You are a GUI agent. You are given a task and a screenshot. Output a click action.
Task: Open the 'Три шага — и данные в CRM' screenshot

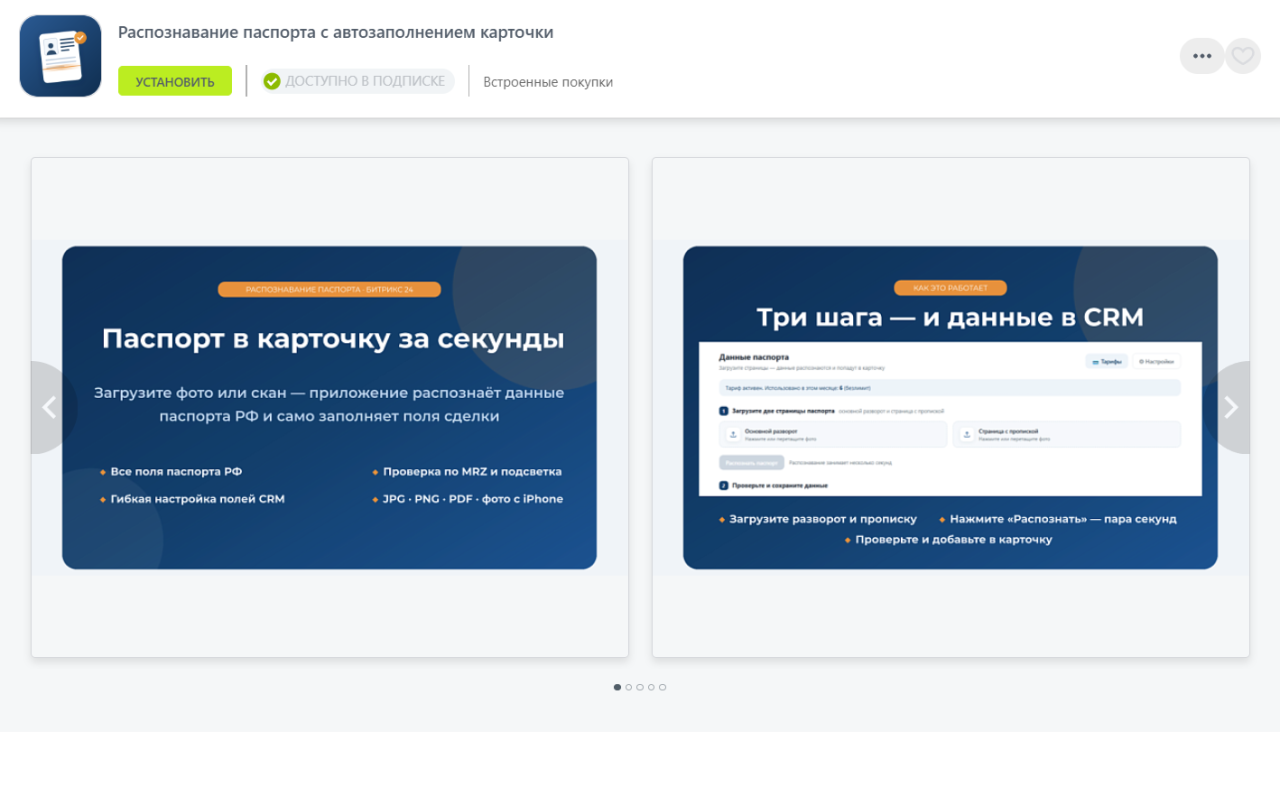[951, 407]
